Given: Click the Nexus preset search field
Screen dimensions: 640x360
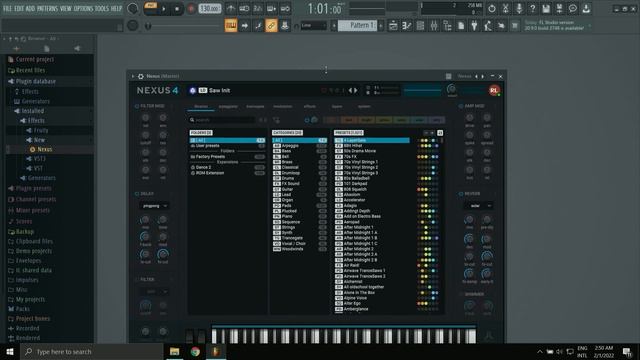Looking at the screenshot, I should (222, 120).
